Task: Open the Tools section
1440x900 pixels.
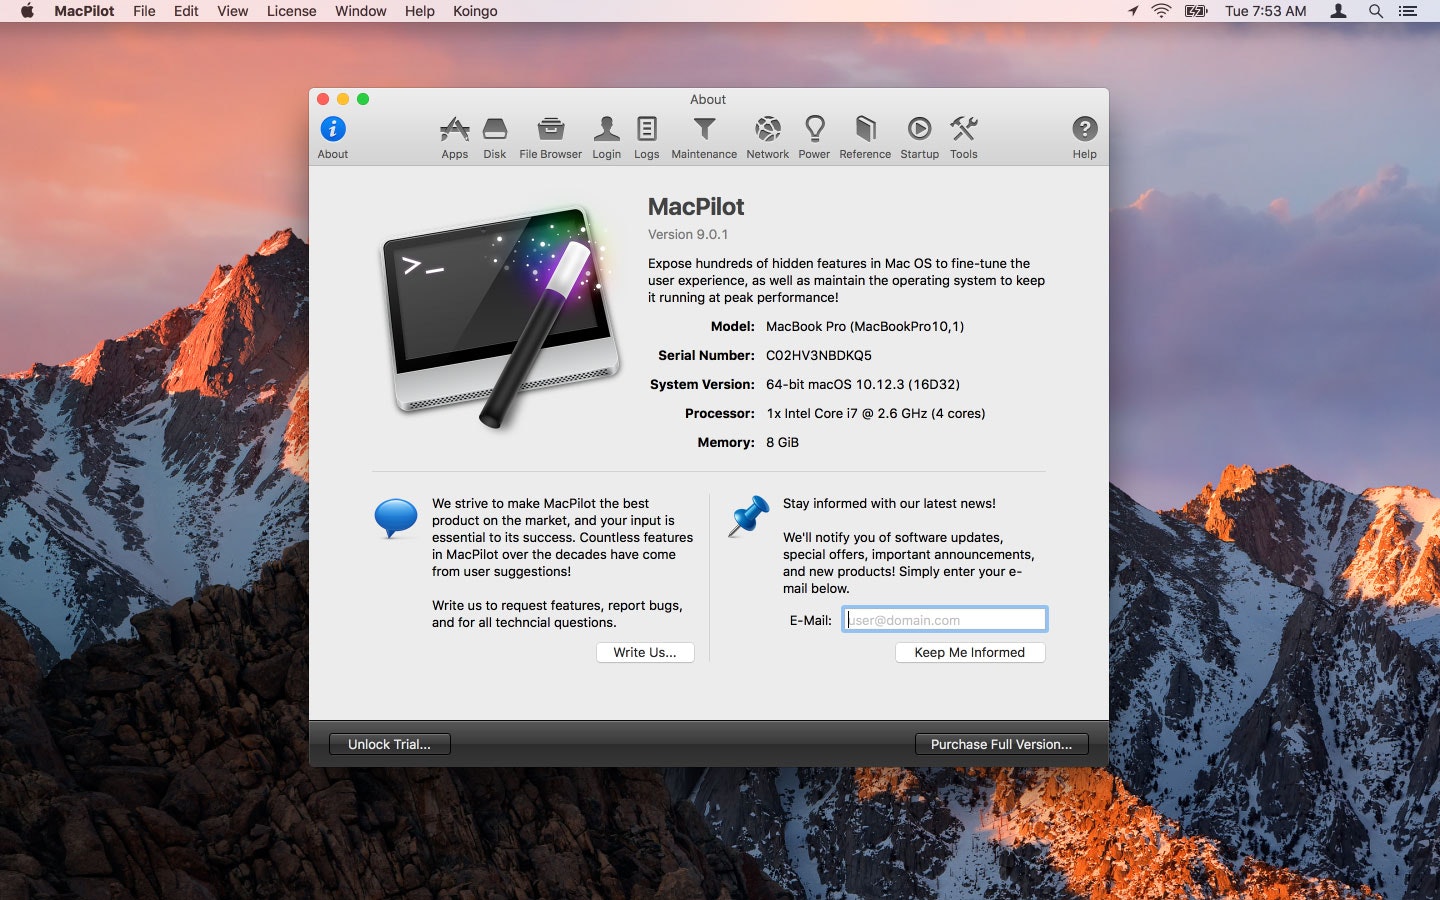Action: click(963, 136)
